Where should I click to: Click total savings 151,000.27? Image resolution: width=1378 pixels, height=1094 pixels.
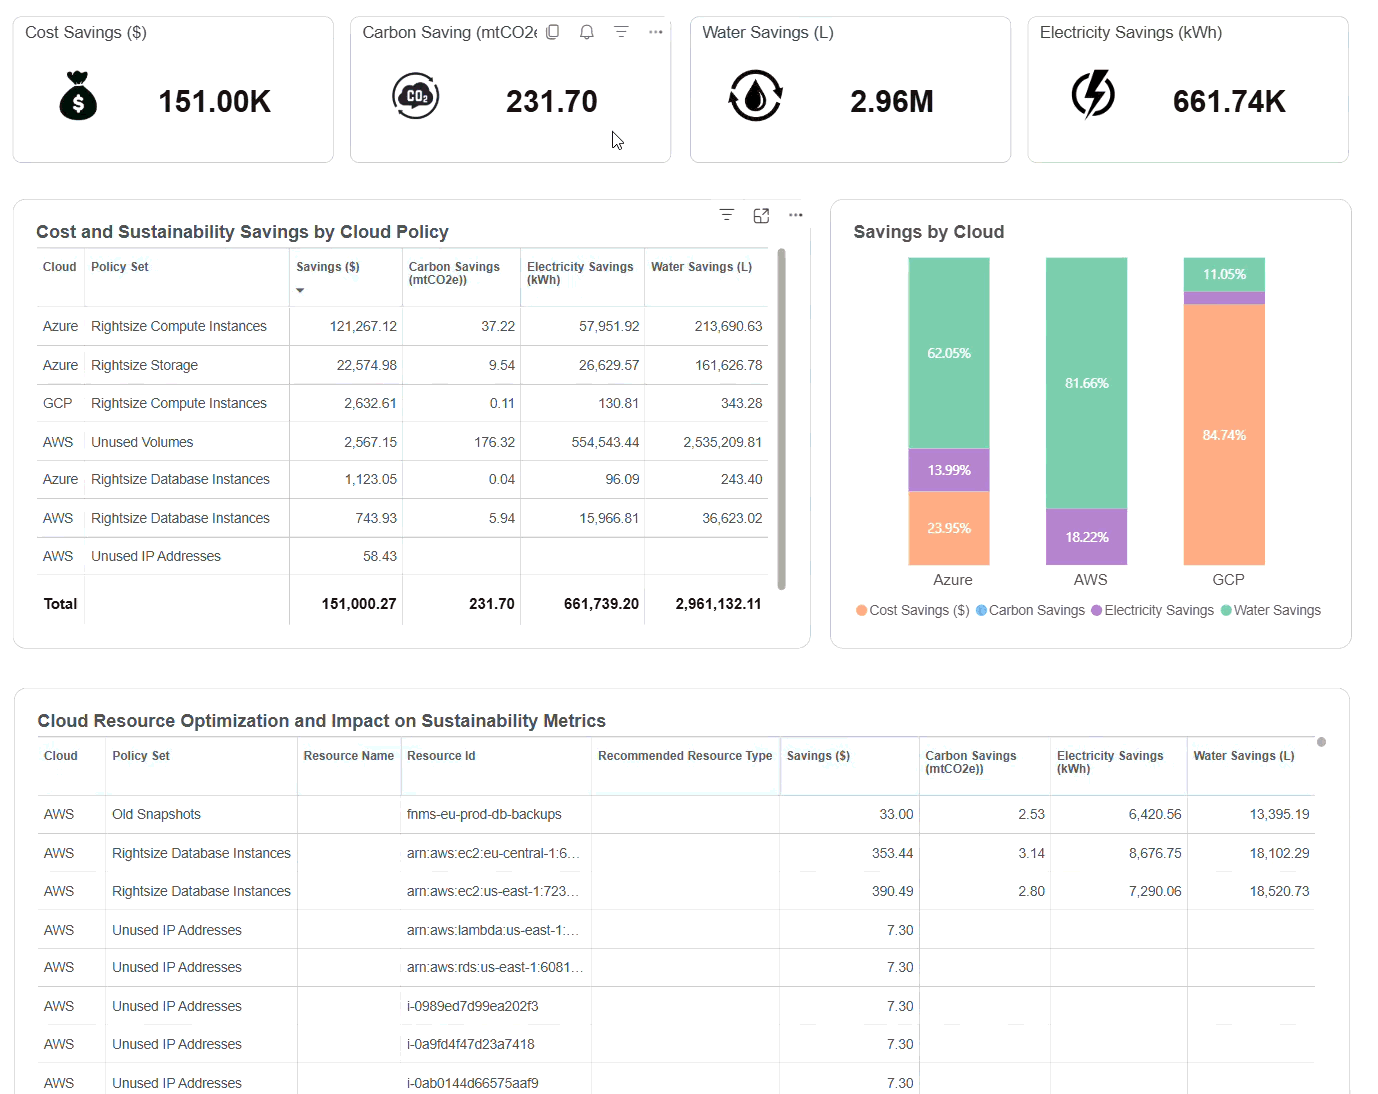pyautogui.click(x=359, y=604)
